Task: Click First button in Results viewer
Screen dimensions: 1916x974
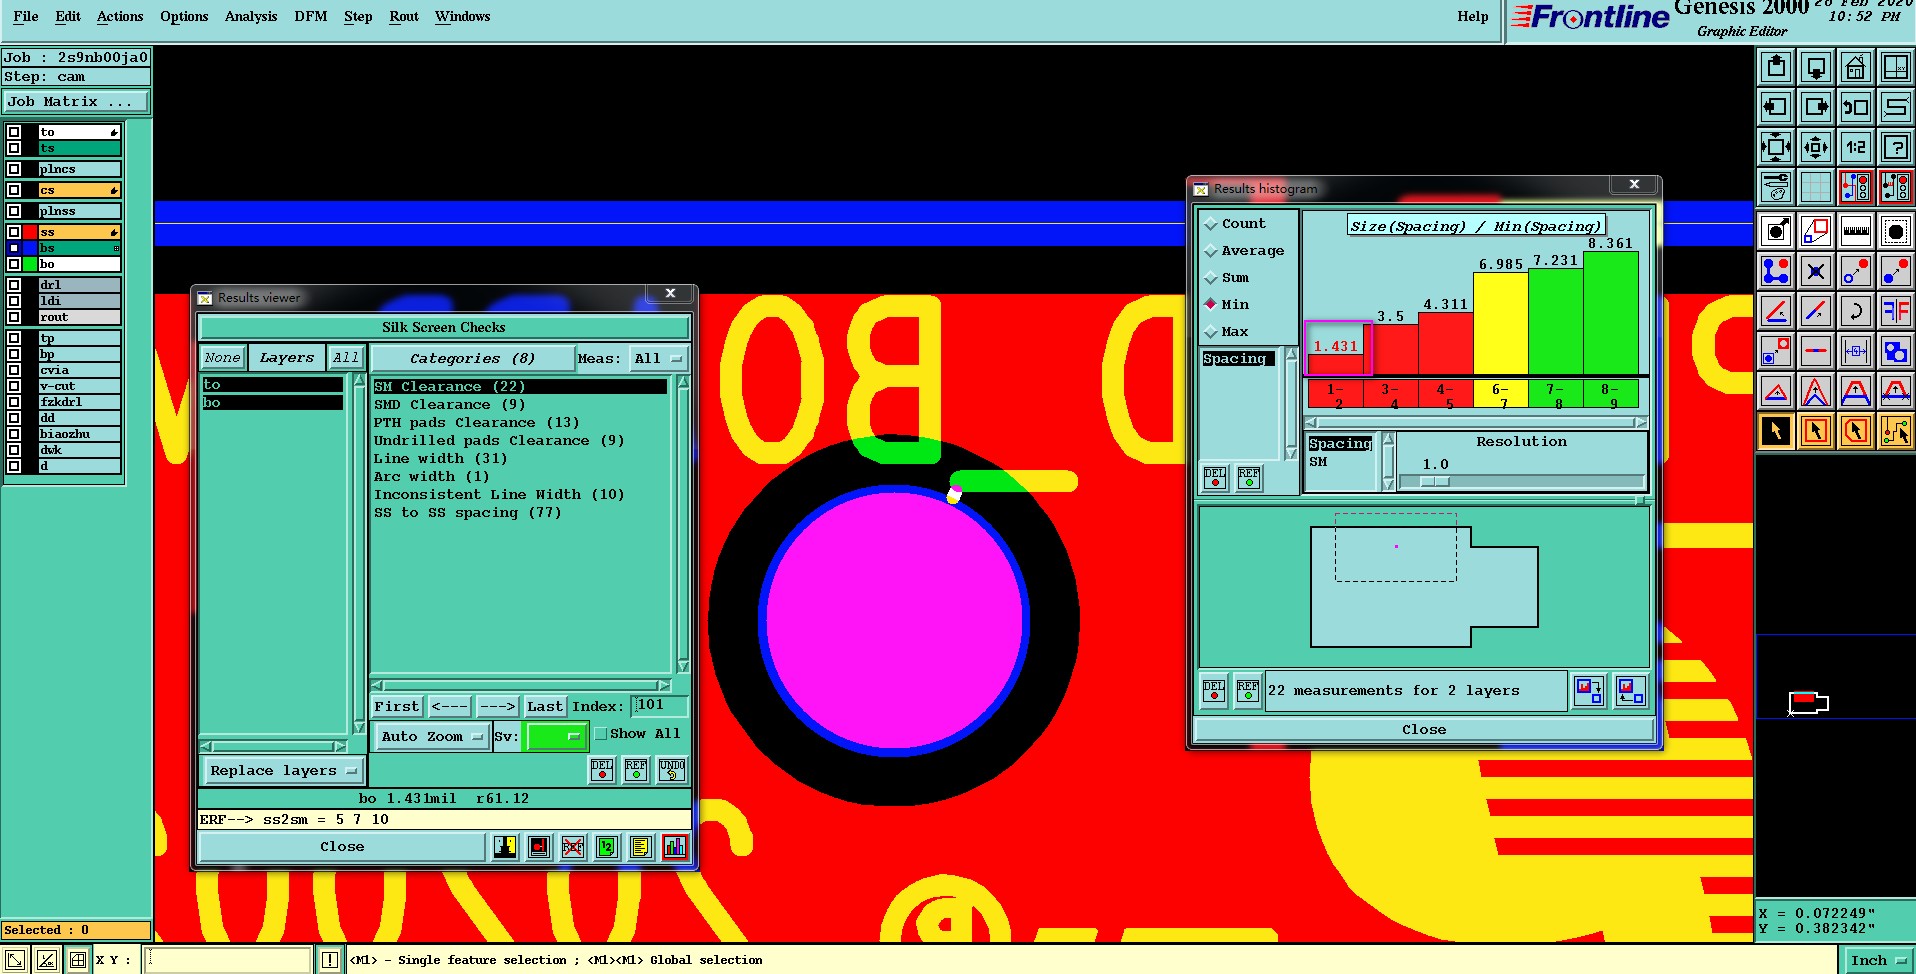Action: [x=397, y=706]
